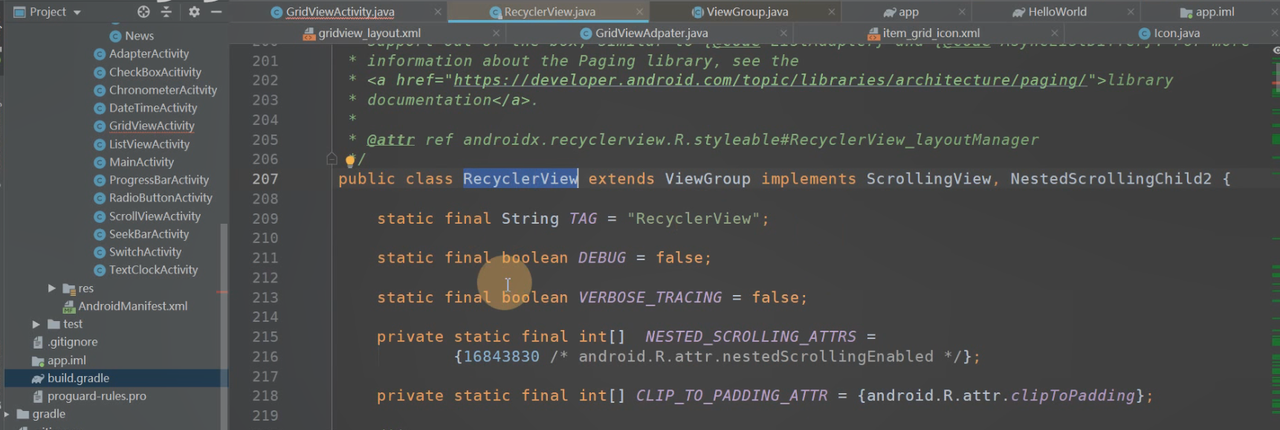Click the highlighted RecyclerView class name
Viewport: 1280px width, 430px height.
520,179
